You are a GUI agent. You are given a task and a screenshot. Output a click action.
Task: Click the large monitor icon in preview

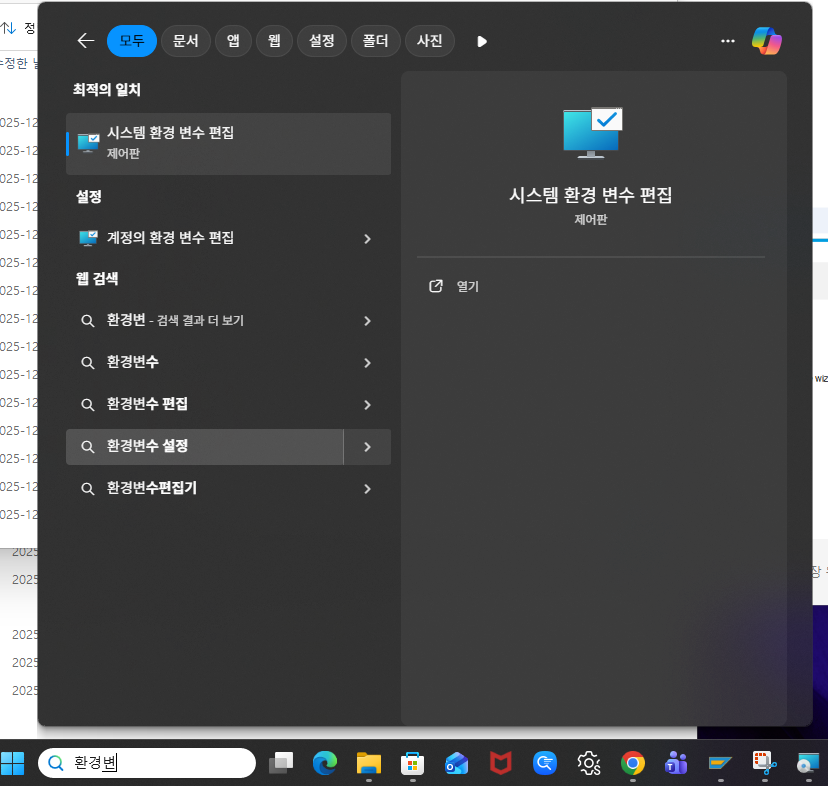click(x=592, y=133)
